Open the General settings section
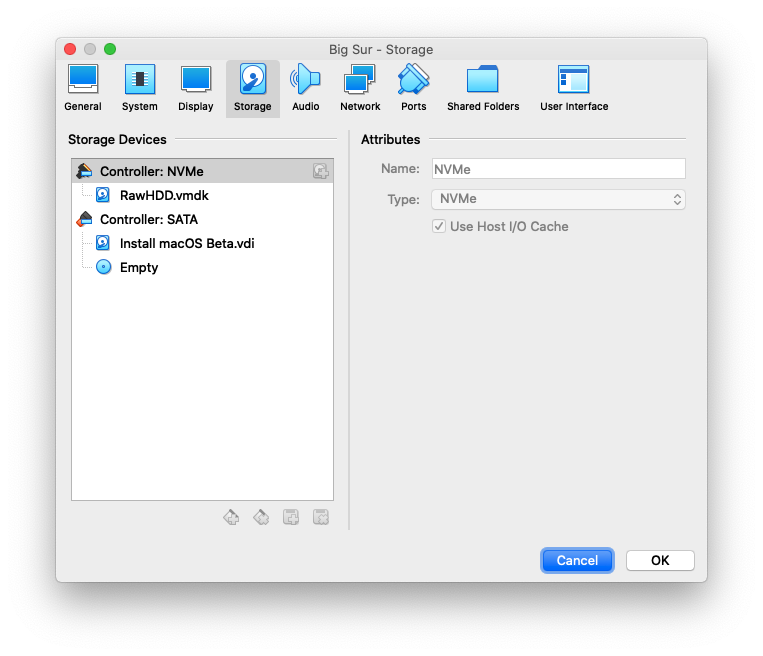 (x=82, y=88)
